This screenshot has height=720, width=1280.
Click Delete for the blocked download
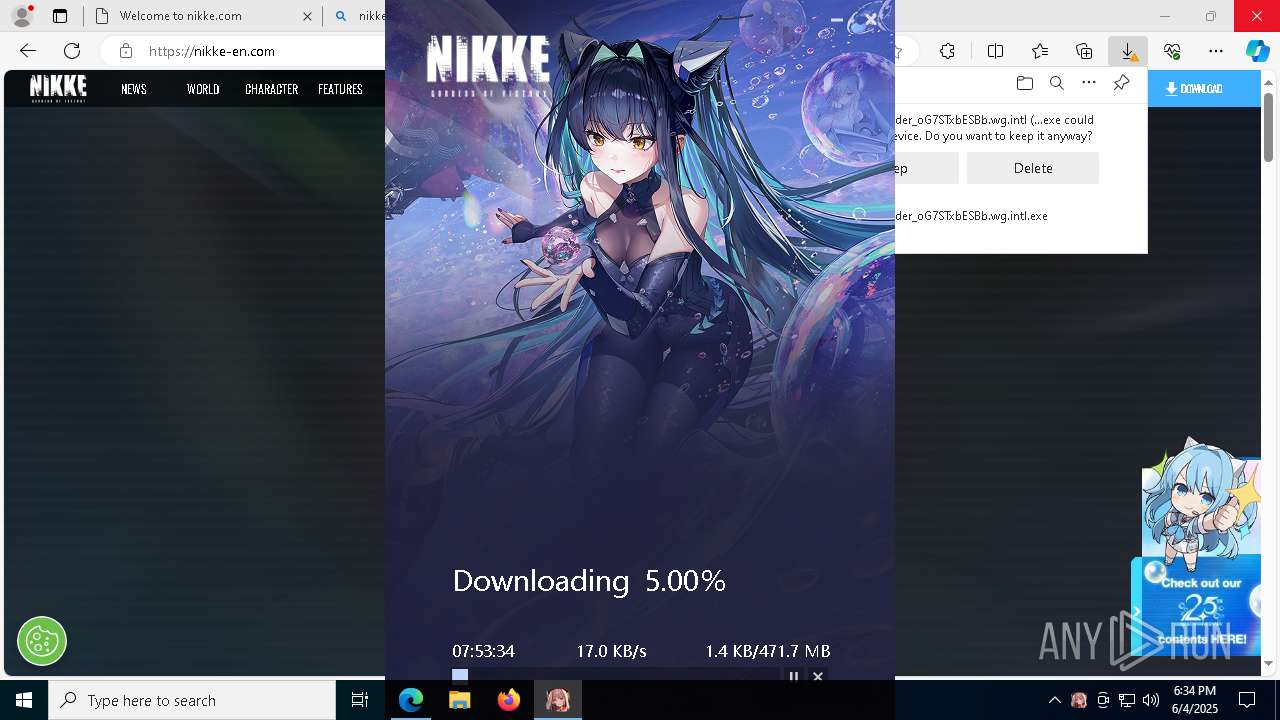pyautogui.click(x=1033, y=168)
